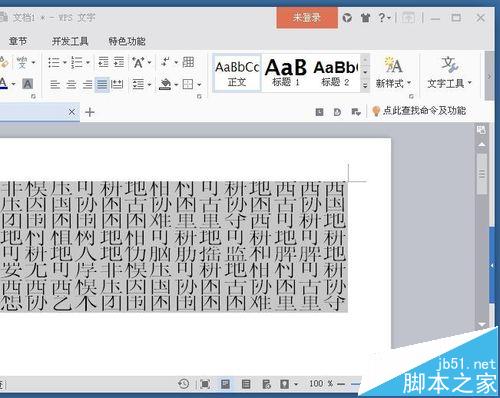500x398 pixels.
Task: Align text right
Action: pos(87,84)
